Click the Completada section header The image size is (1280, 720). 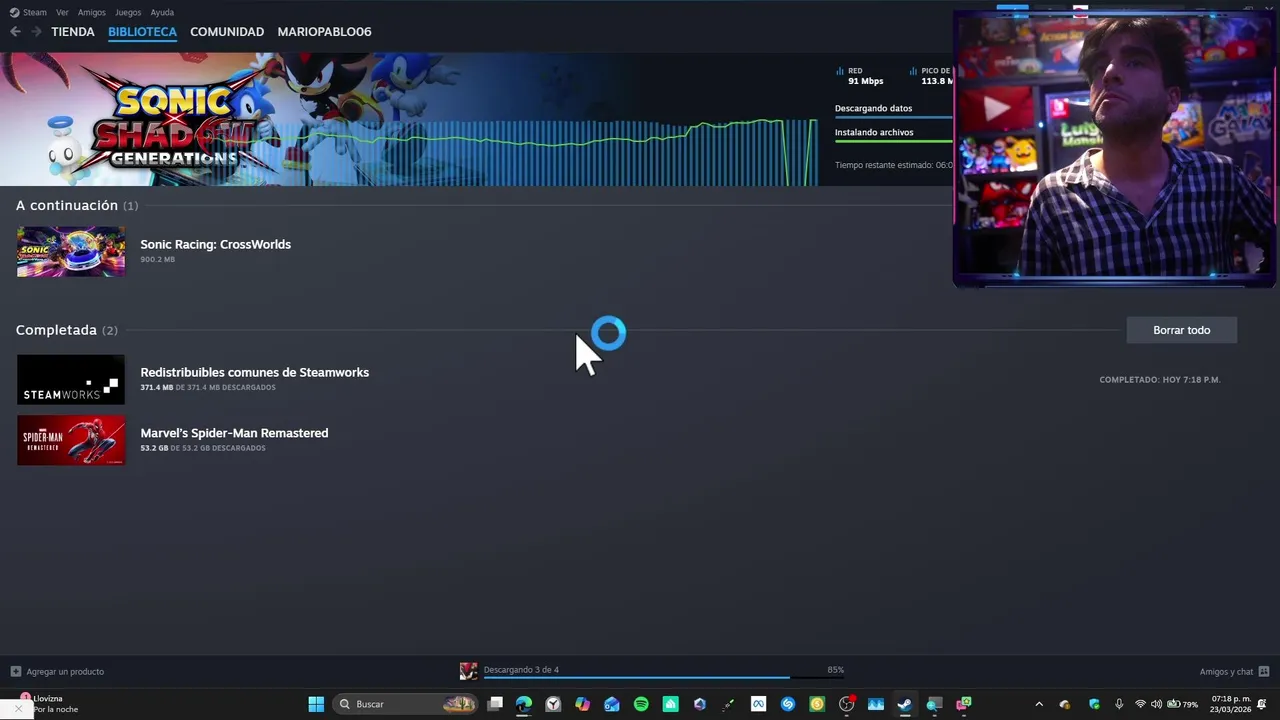tap(66, 330)
